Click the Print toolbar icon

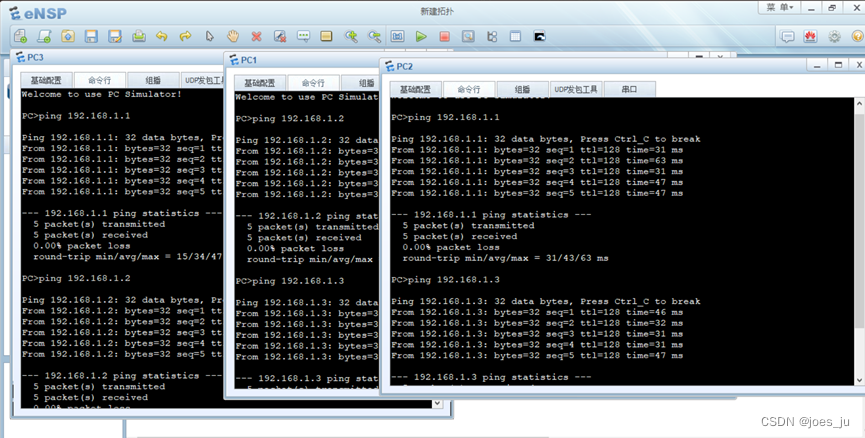139,36
